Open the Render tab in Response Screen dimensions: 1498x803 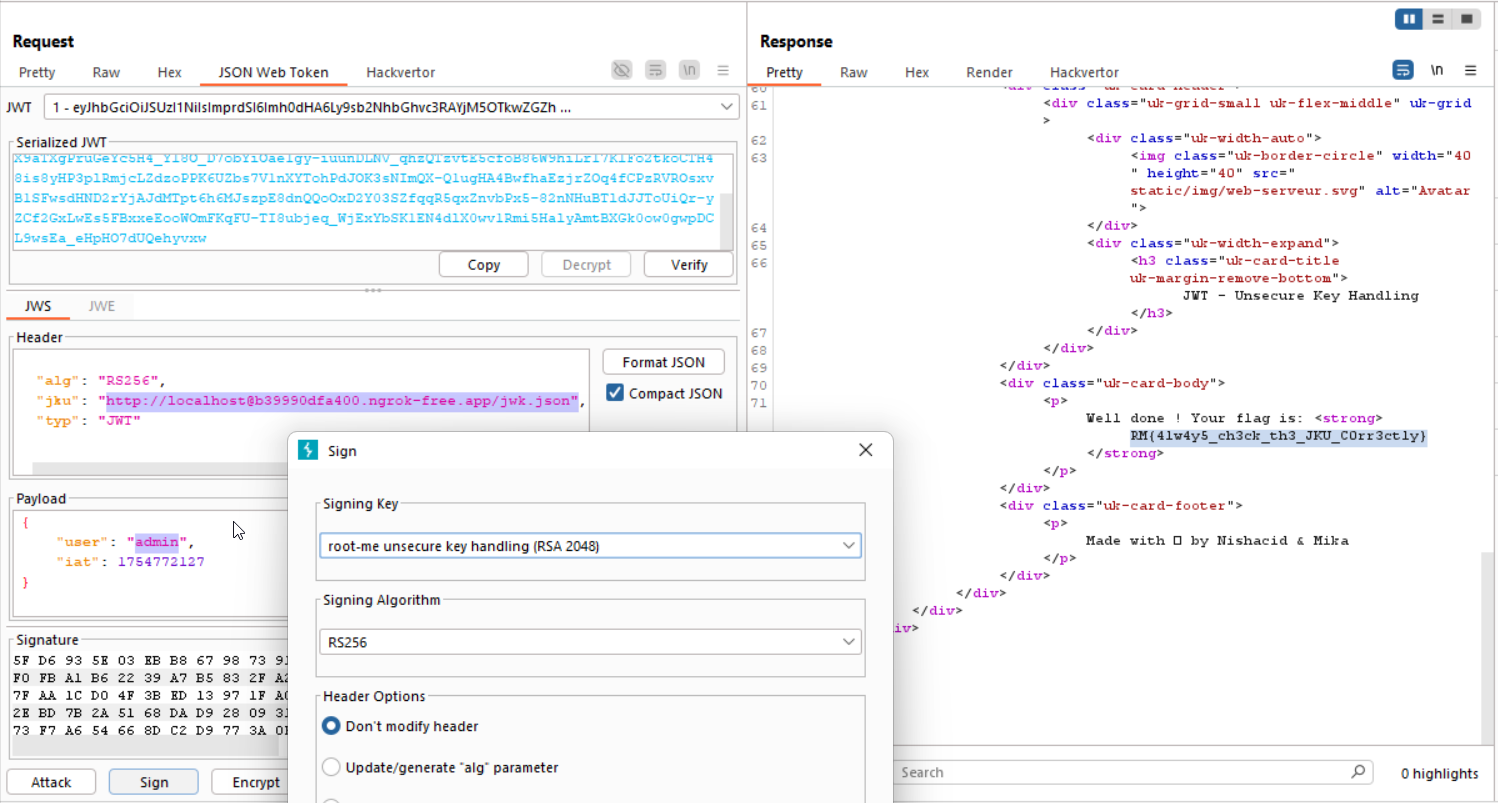pos(989,72)
